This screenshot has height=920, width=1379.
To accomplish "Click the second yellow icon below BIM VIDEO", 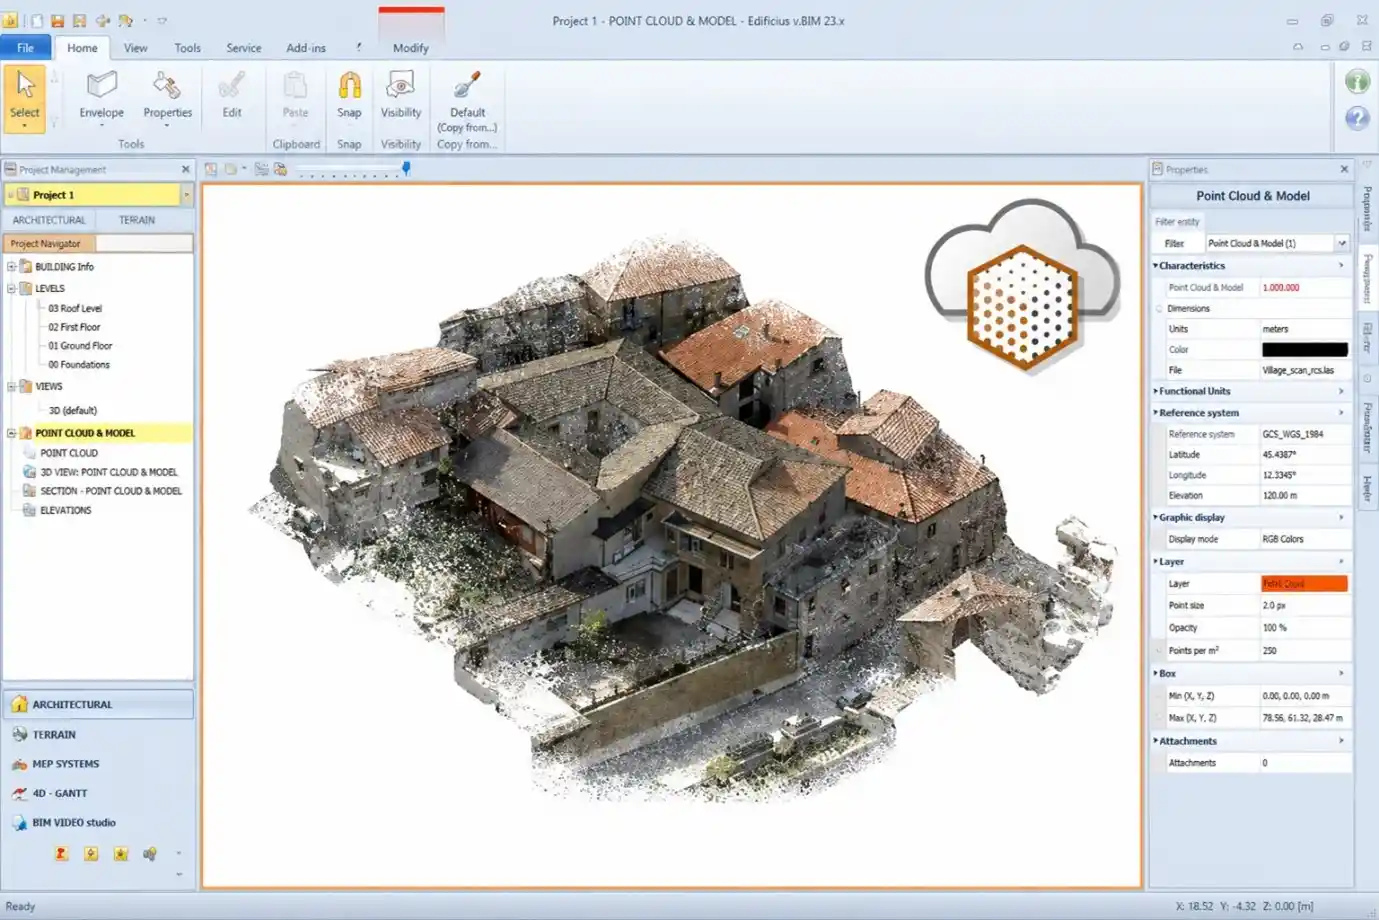I will click(x=91, y=853).
